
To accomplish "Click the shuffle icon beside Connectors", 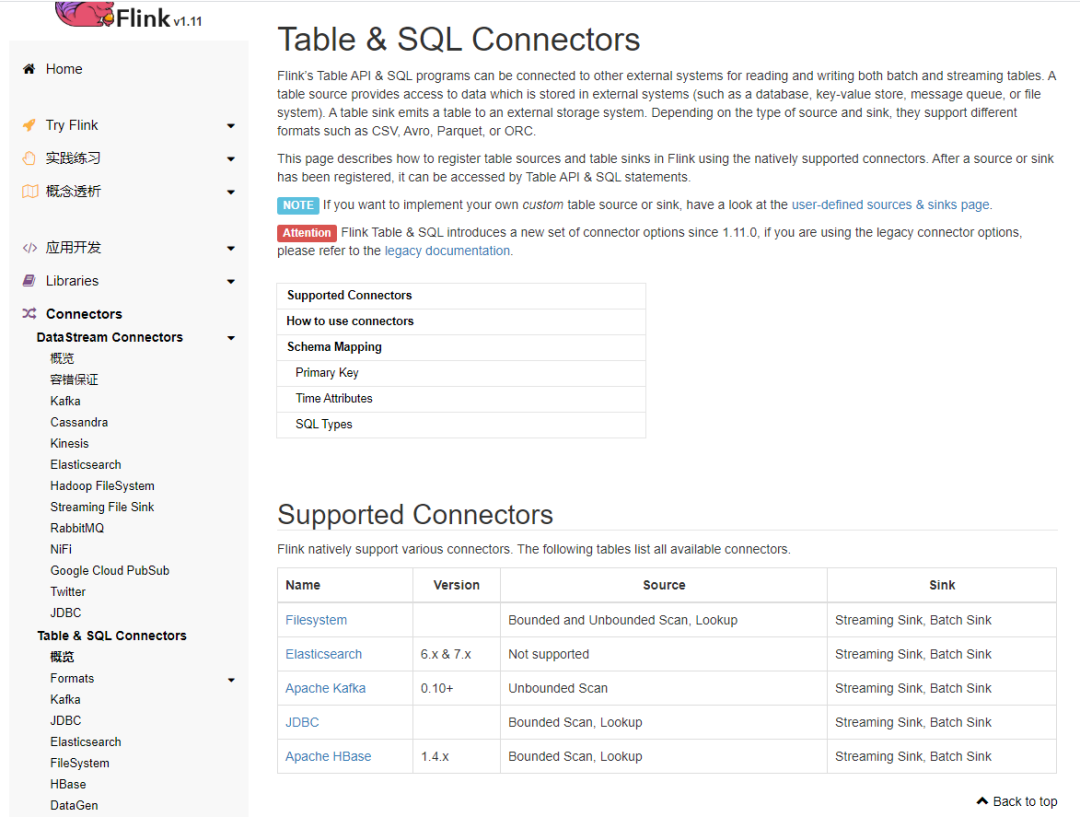I will [29, 314].
